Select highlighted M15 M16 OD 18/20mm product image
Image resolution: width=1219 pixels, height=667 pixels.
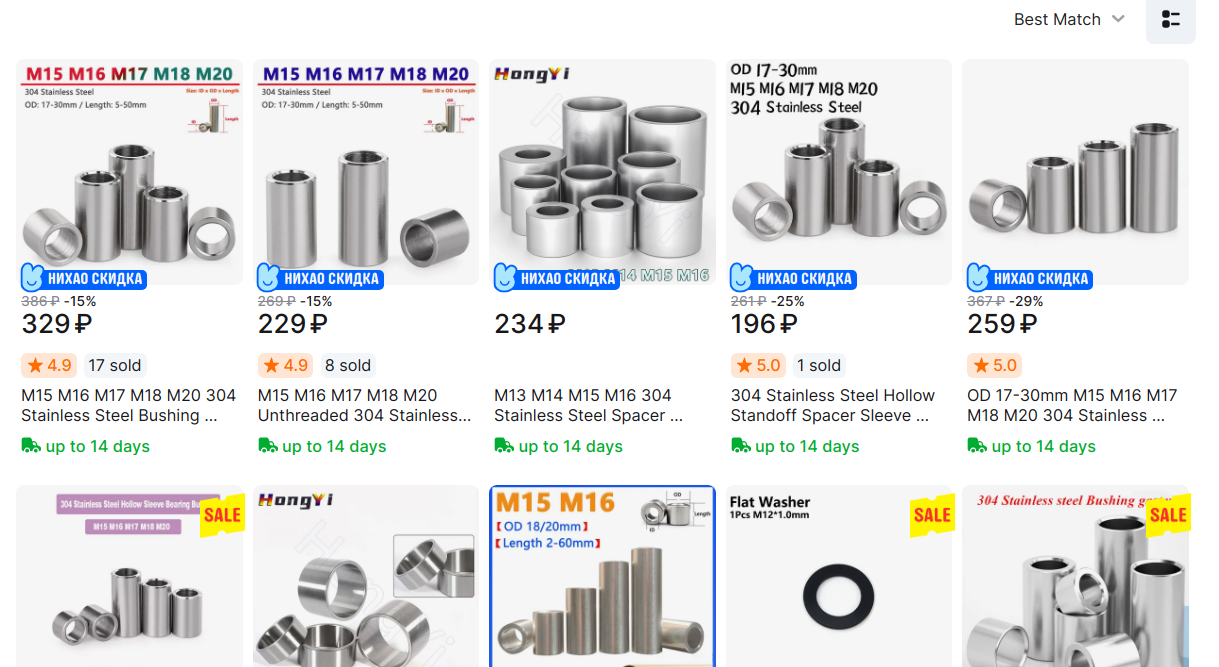pyautogui.click(x=602, y=576)
